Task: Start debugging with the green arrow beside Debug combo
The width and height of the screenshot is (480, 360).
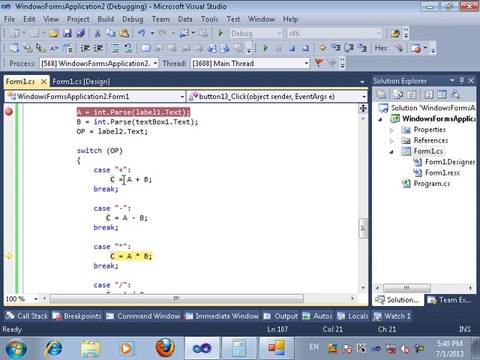Action: pyautogui.click(x=220, y=33)
